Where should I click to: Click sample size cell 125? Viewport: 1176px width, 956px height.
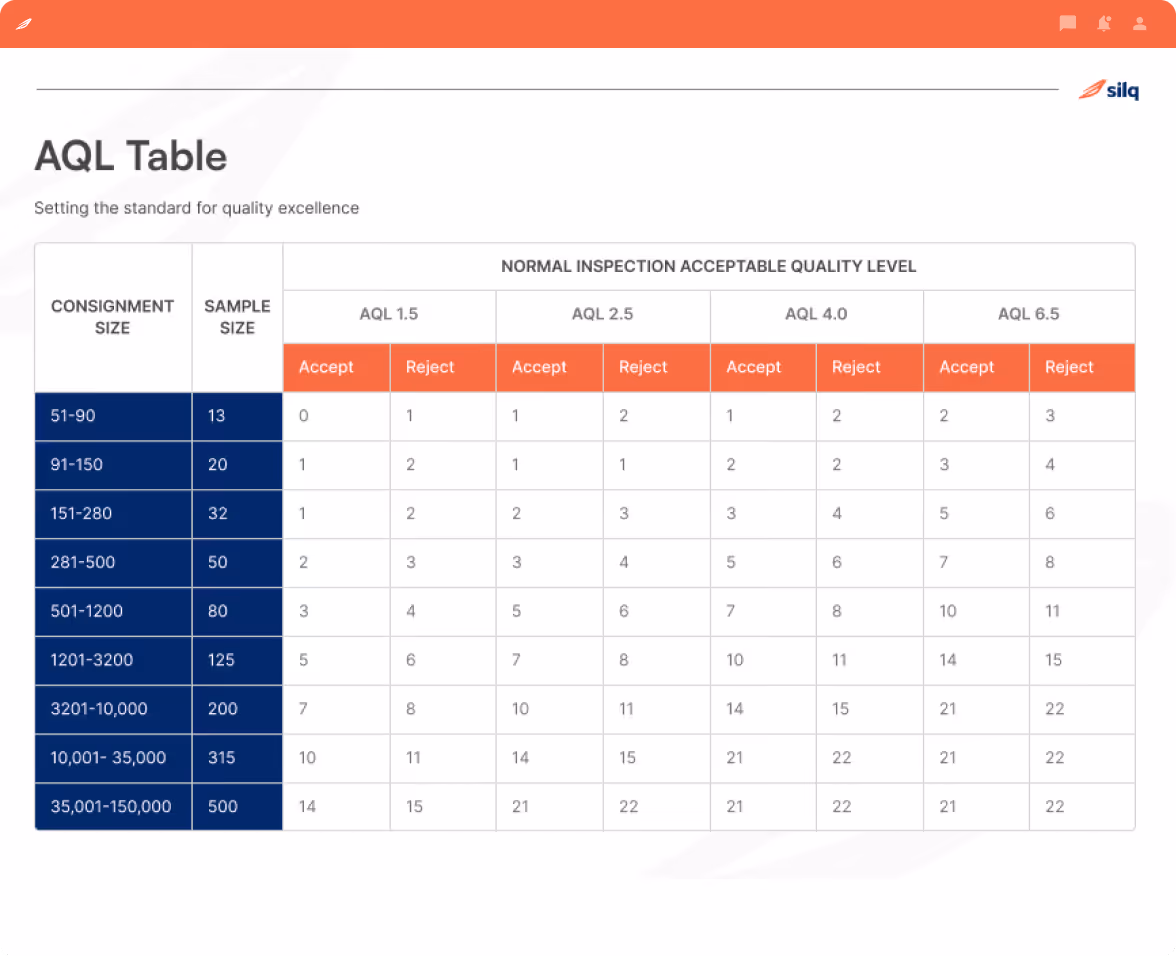(x=237, y=660)
